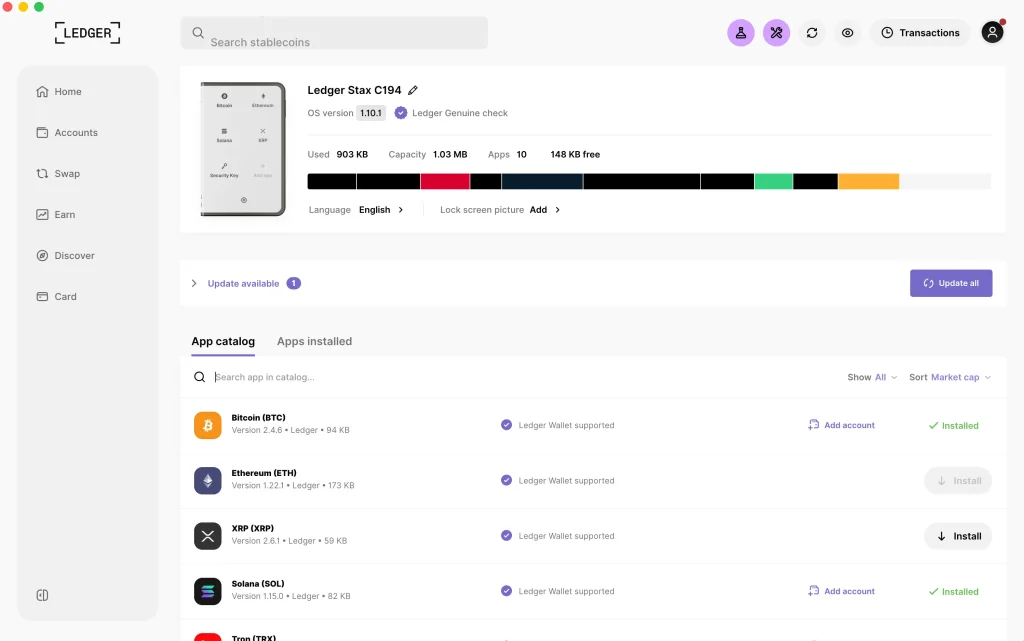Screen dimensions: 1024x641
Task: Open the Card section
Action: tap(56, 296)
